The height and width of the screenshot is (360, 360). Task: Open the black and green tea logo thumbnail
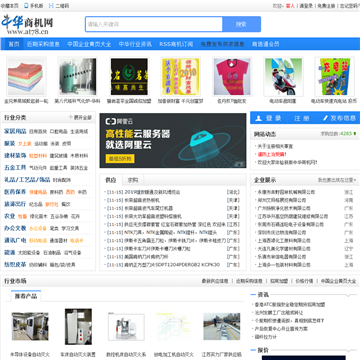(129, 77)
